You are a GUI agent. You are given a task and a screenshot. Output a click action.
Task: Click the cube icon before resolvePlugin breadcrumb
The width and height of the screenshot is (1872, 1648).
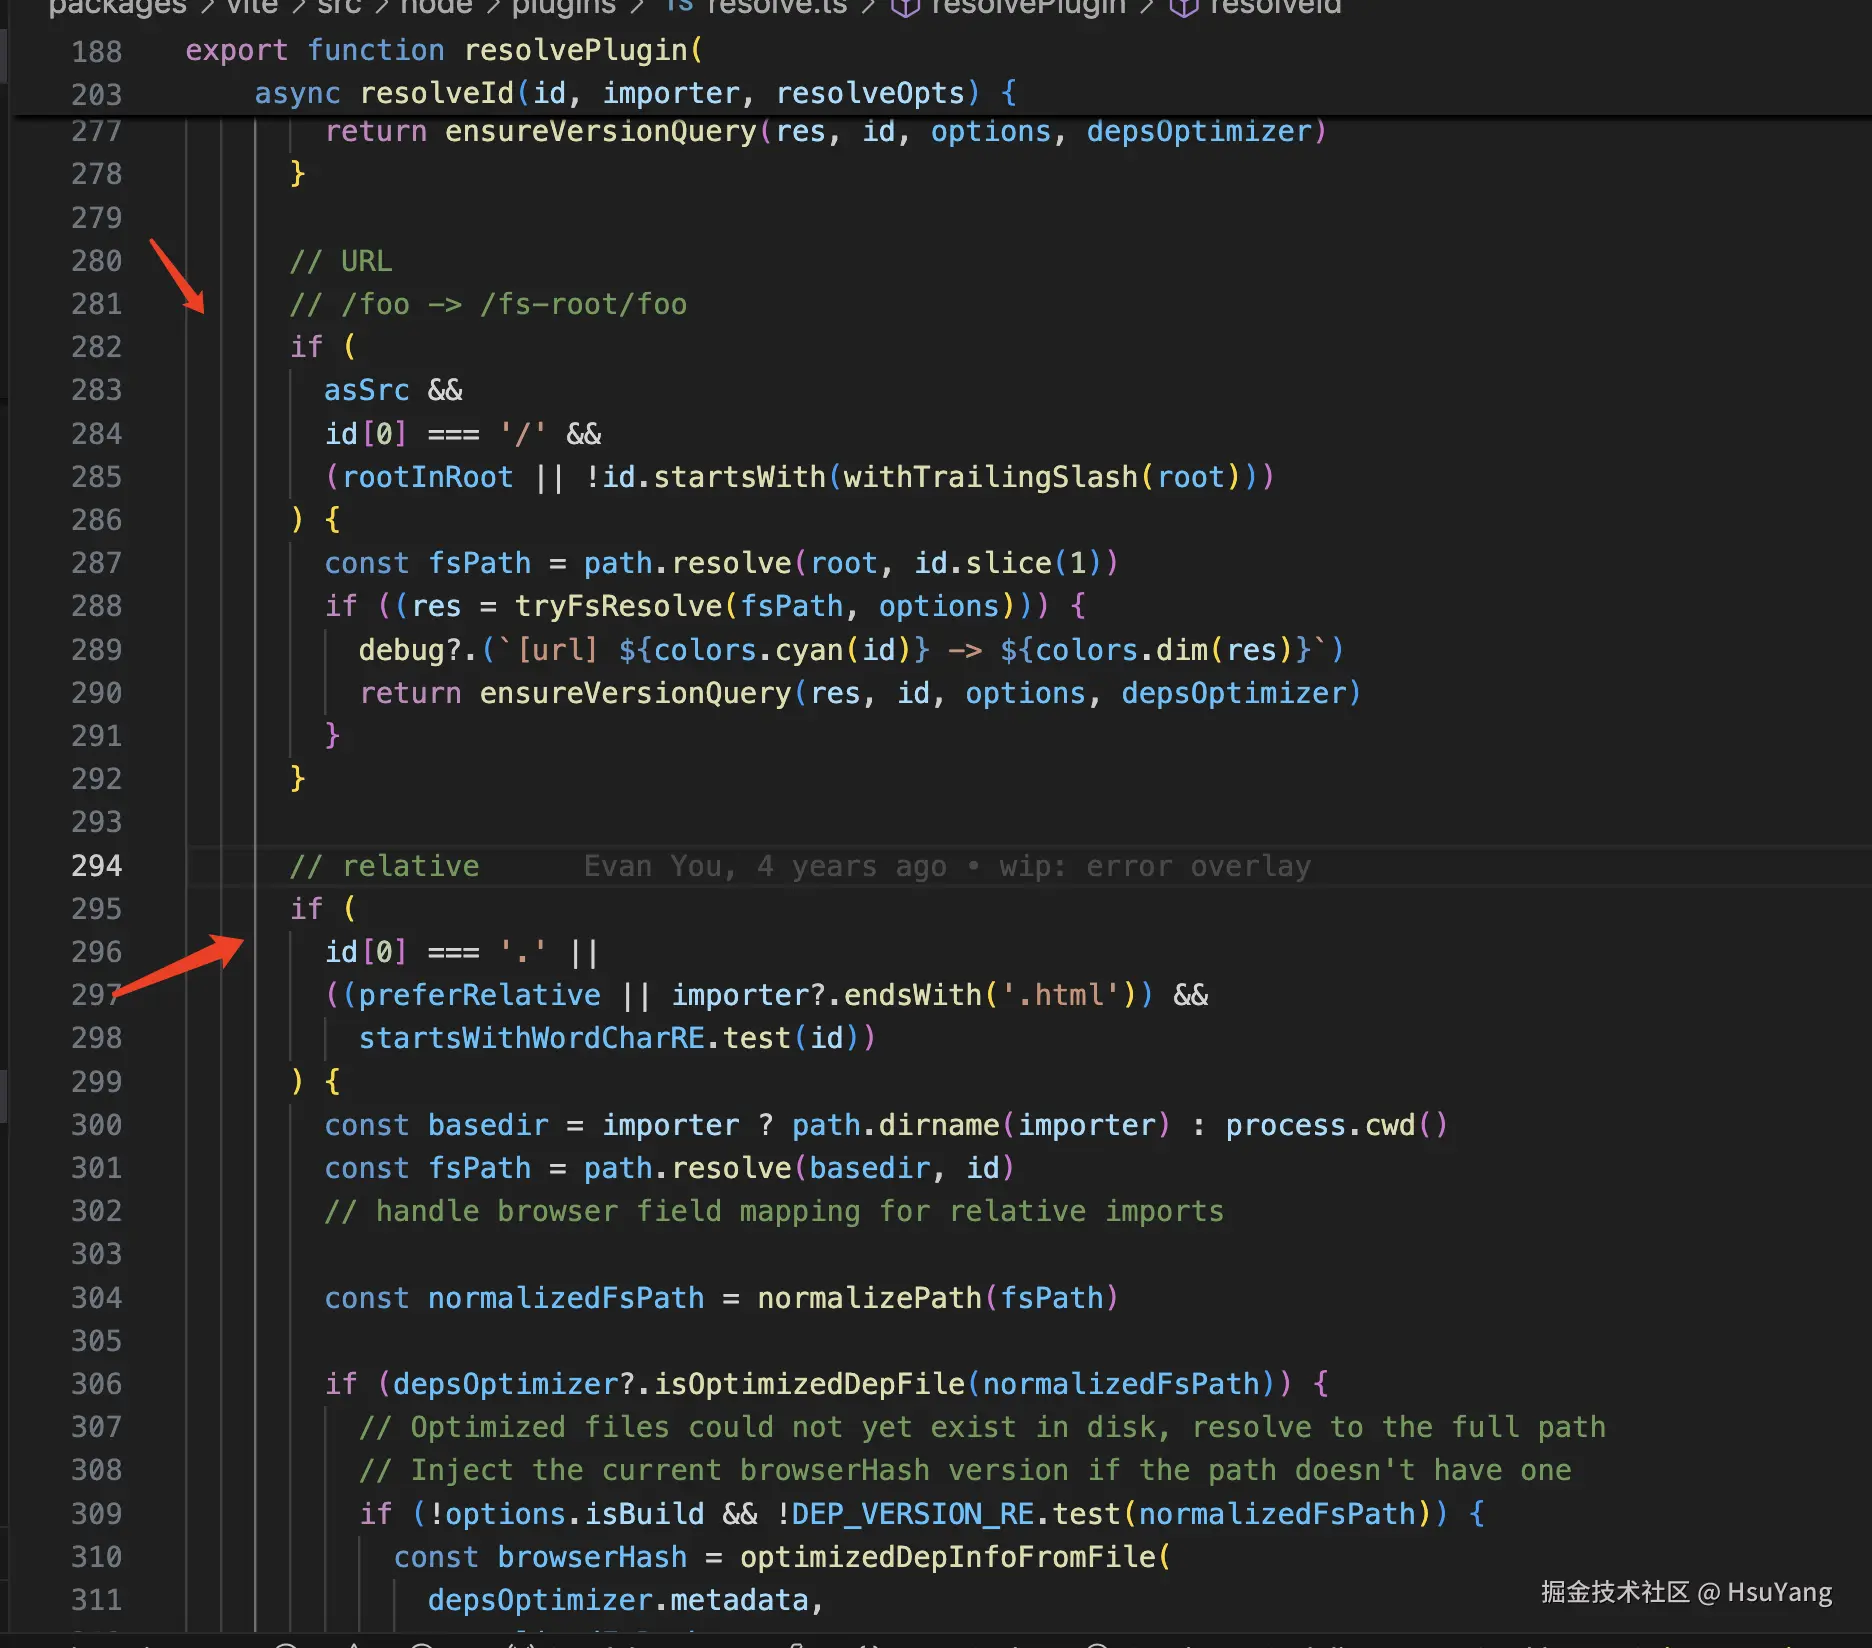pos(905,8)
